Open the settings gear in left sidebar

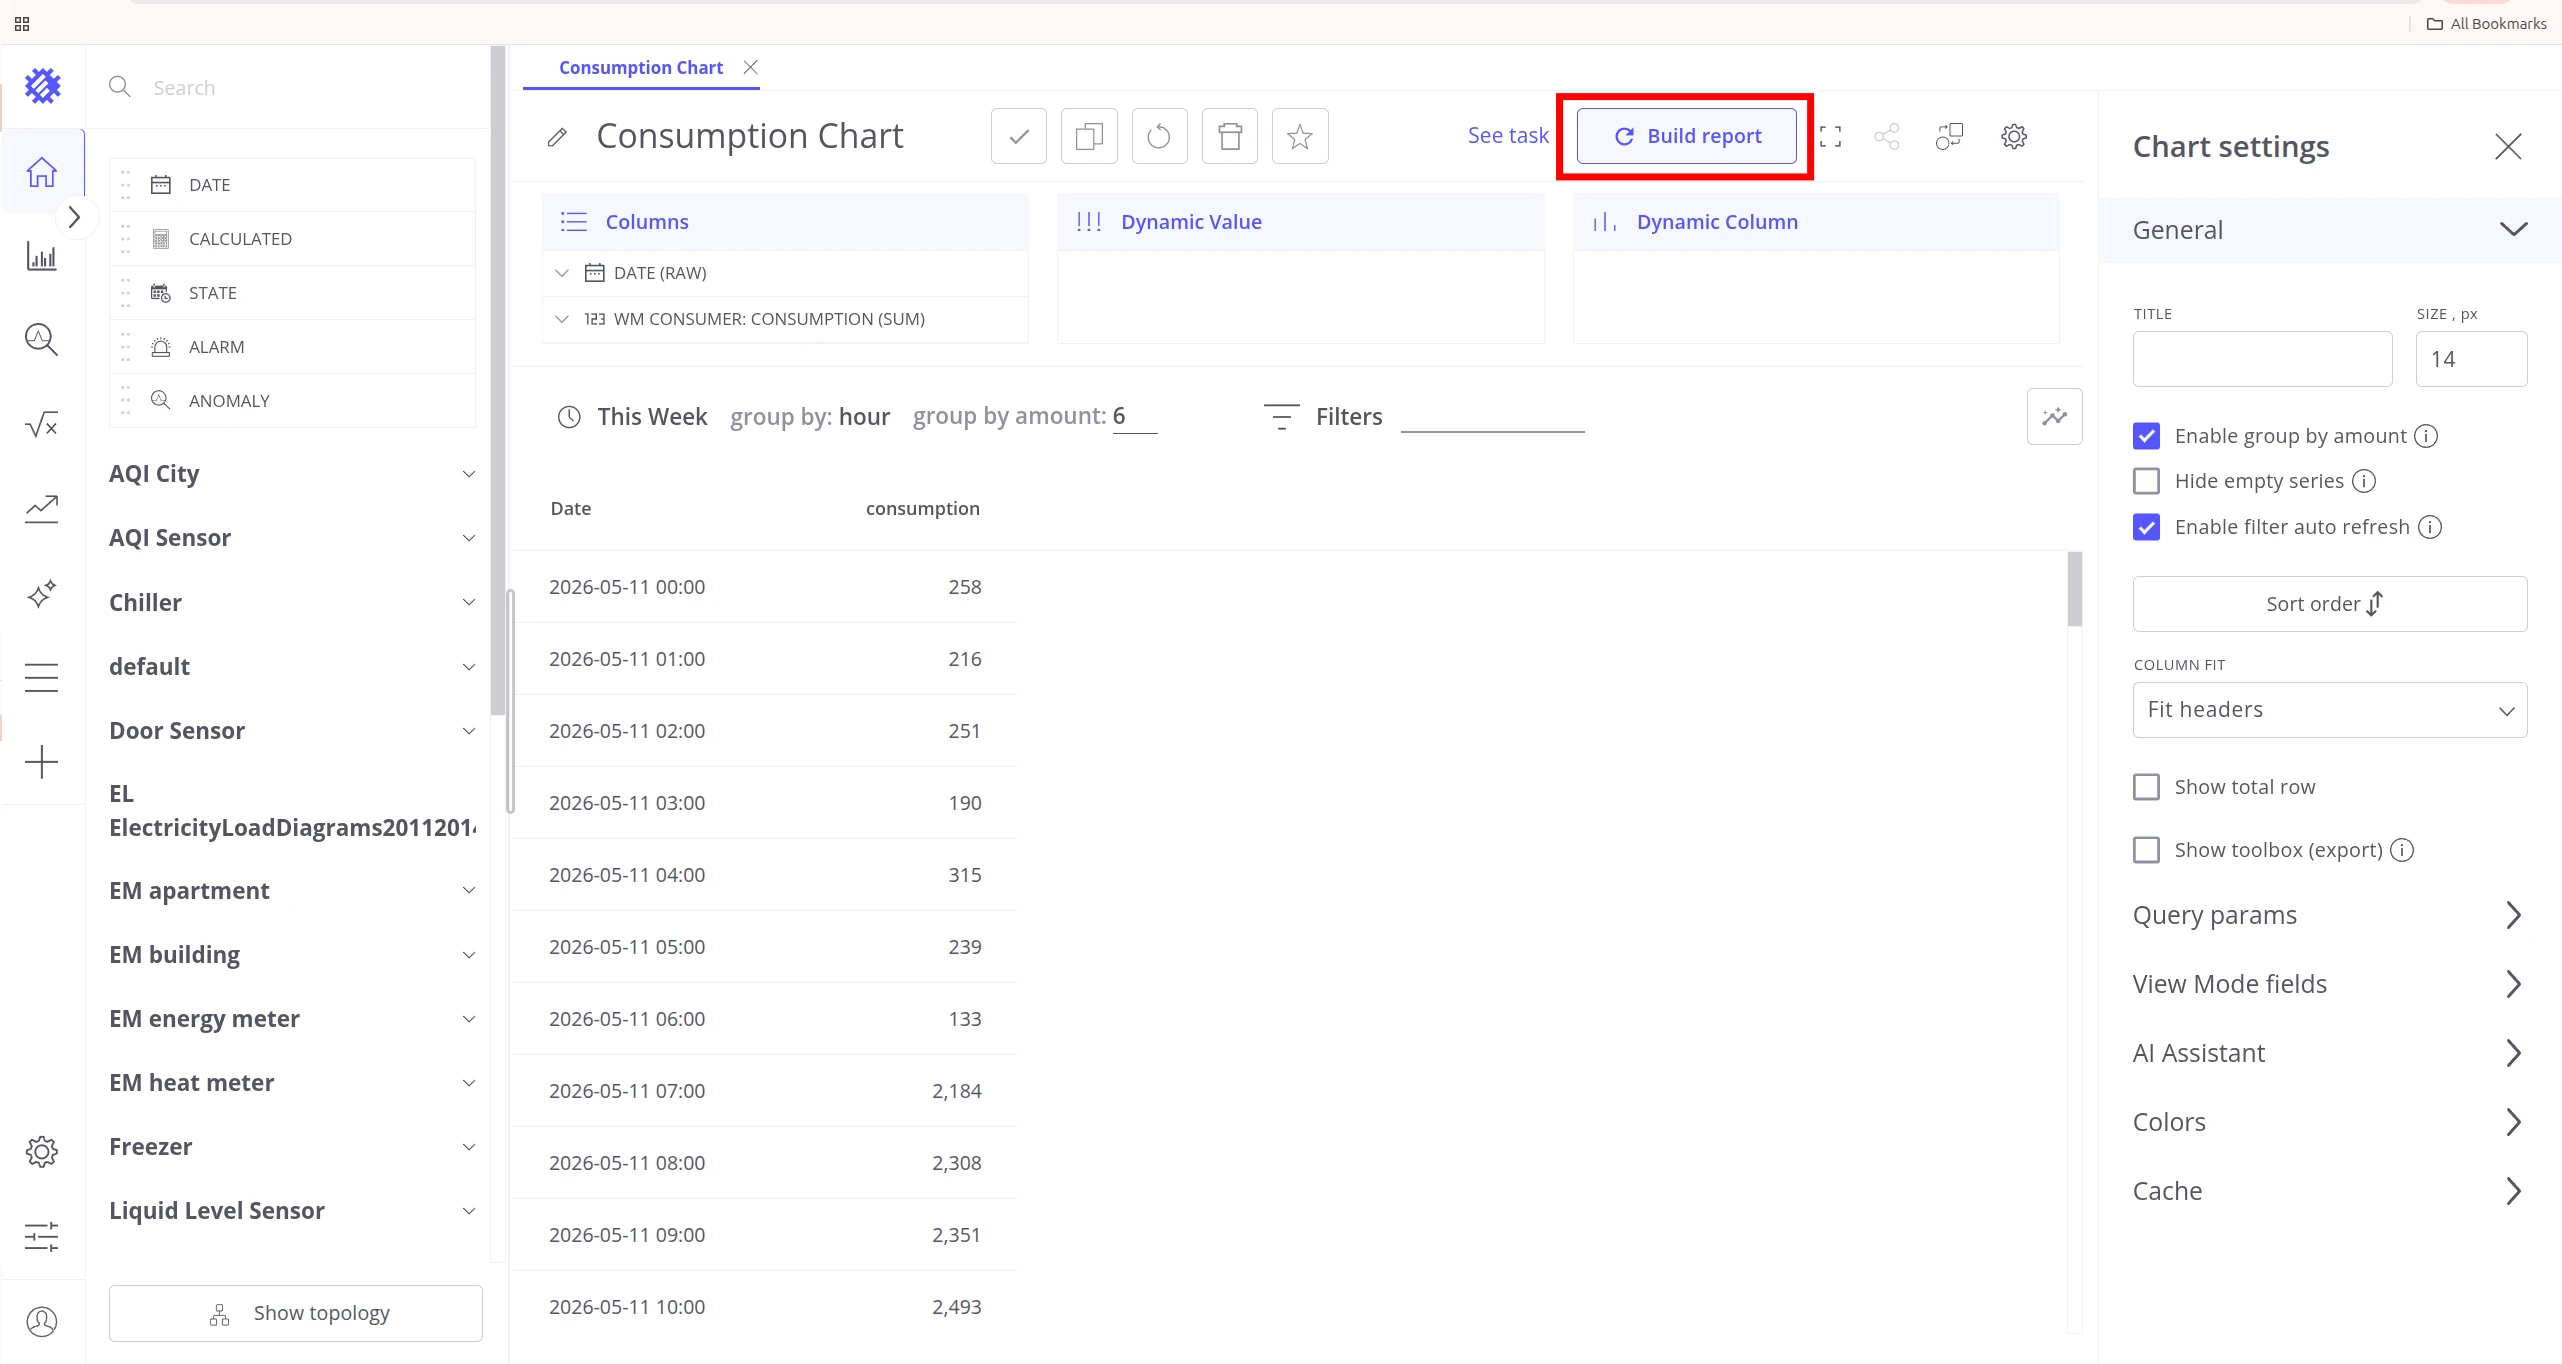[x=41, y=1152]
